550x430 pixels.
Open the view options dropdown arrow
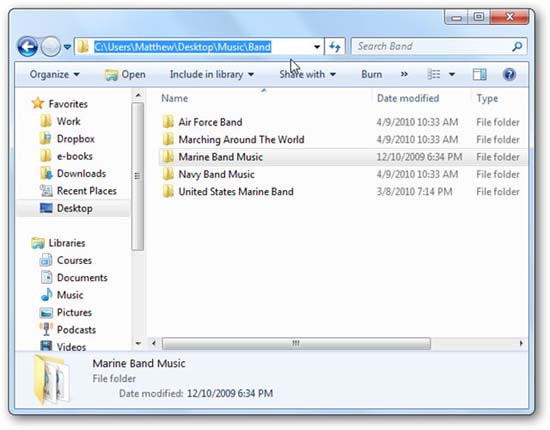point(452,74)
